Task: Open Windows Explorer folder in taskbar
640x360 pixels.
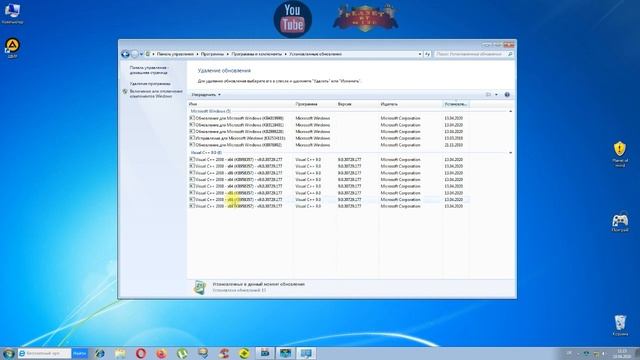Action: [x=120, y=353]
